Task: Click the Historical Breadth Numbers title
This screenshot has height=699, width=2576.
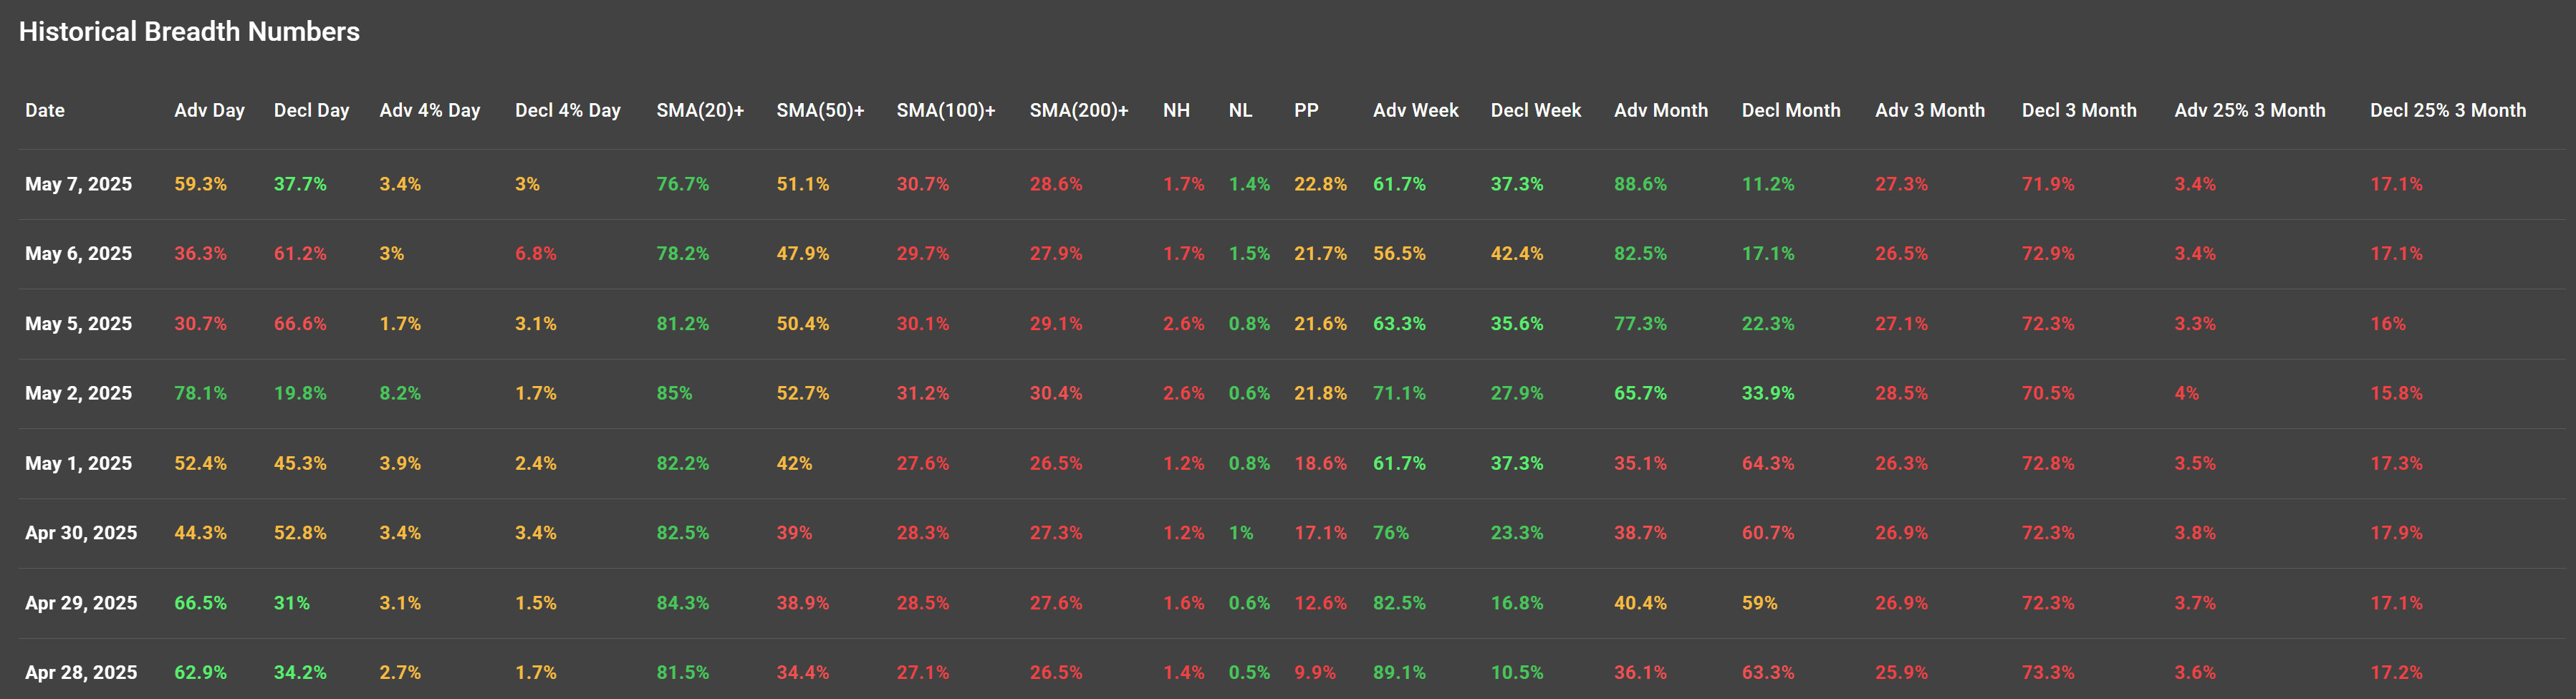Action: coord(189,32)
